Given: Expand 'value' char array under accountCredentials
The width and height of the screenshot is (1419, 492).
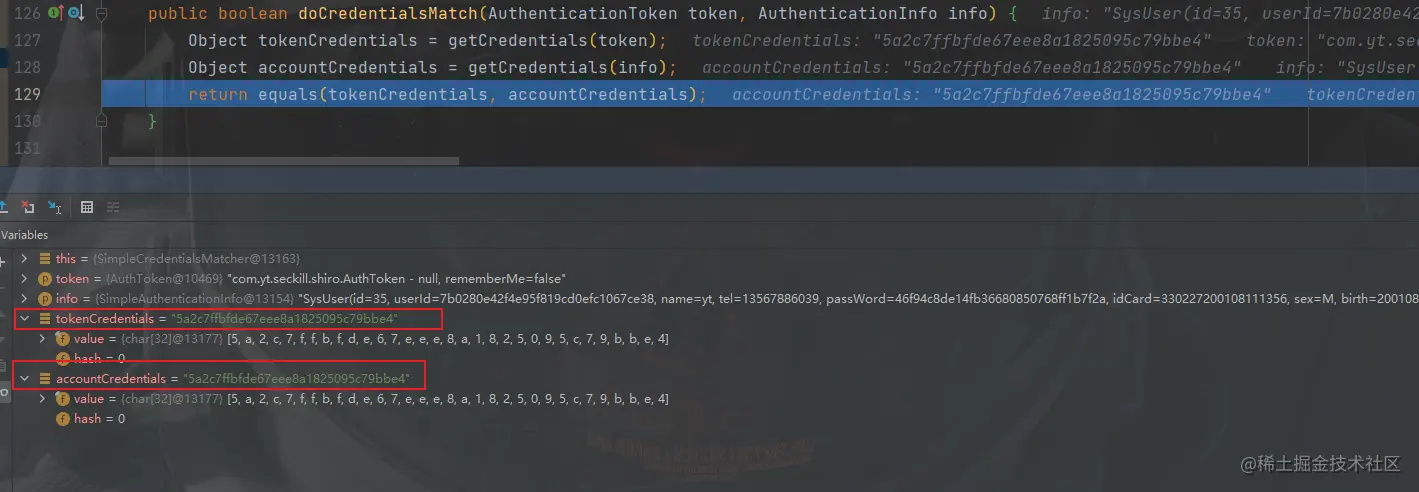Looking at the screenshot, I should click(43, 399).
